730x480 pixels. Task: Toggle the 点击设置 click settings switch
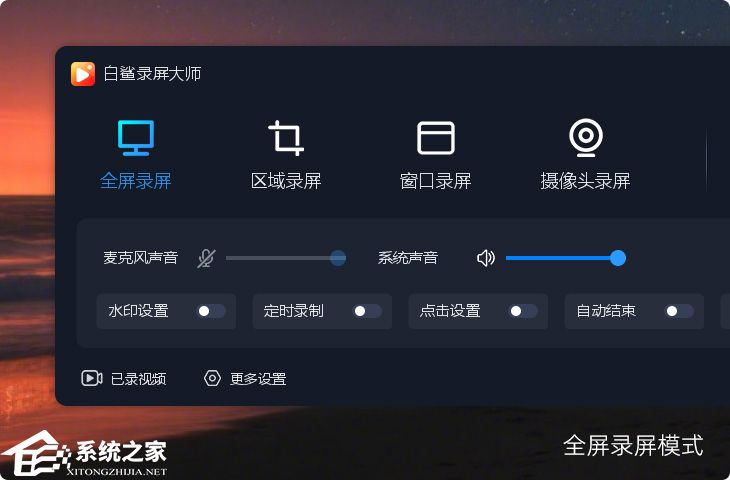[523, 311]
